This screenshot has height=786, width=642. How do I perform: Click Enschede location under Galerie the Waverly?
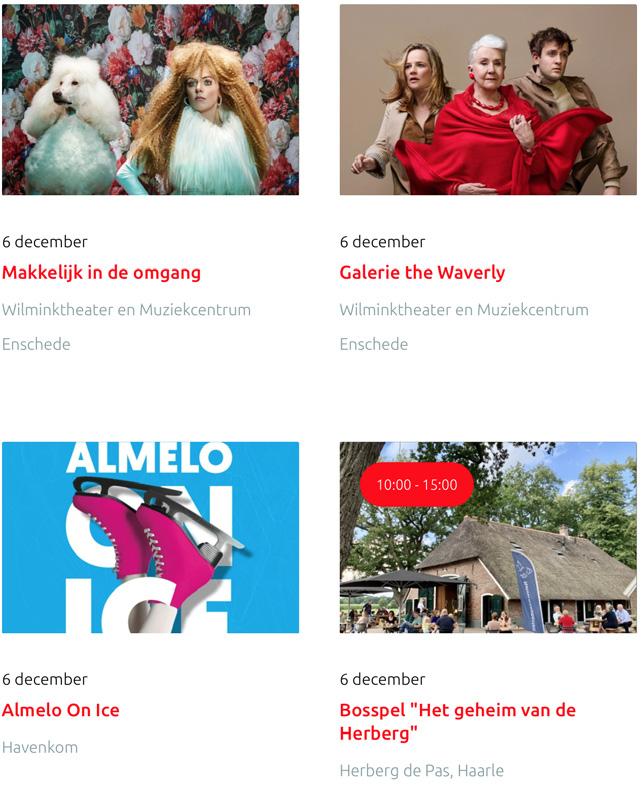pyautogui.click(x=374, y=344)
